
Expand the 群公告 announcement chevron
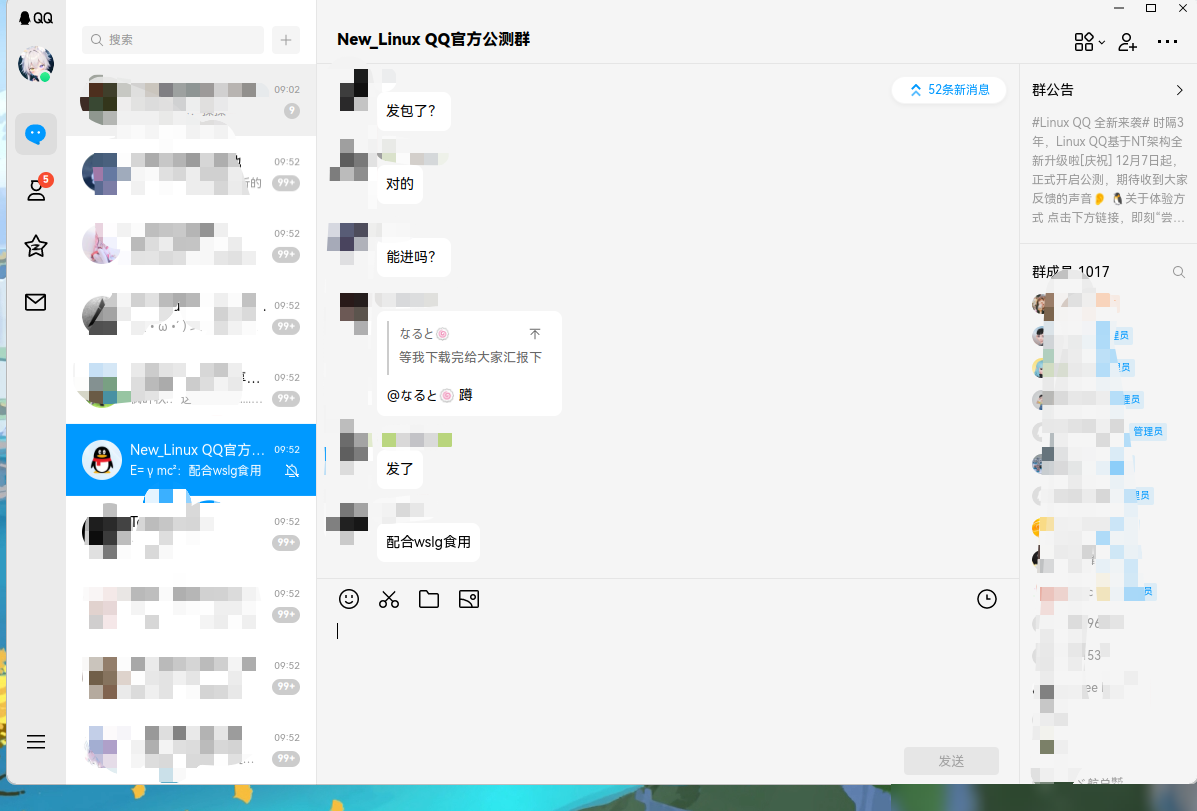[x=1179, y=90]
